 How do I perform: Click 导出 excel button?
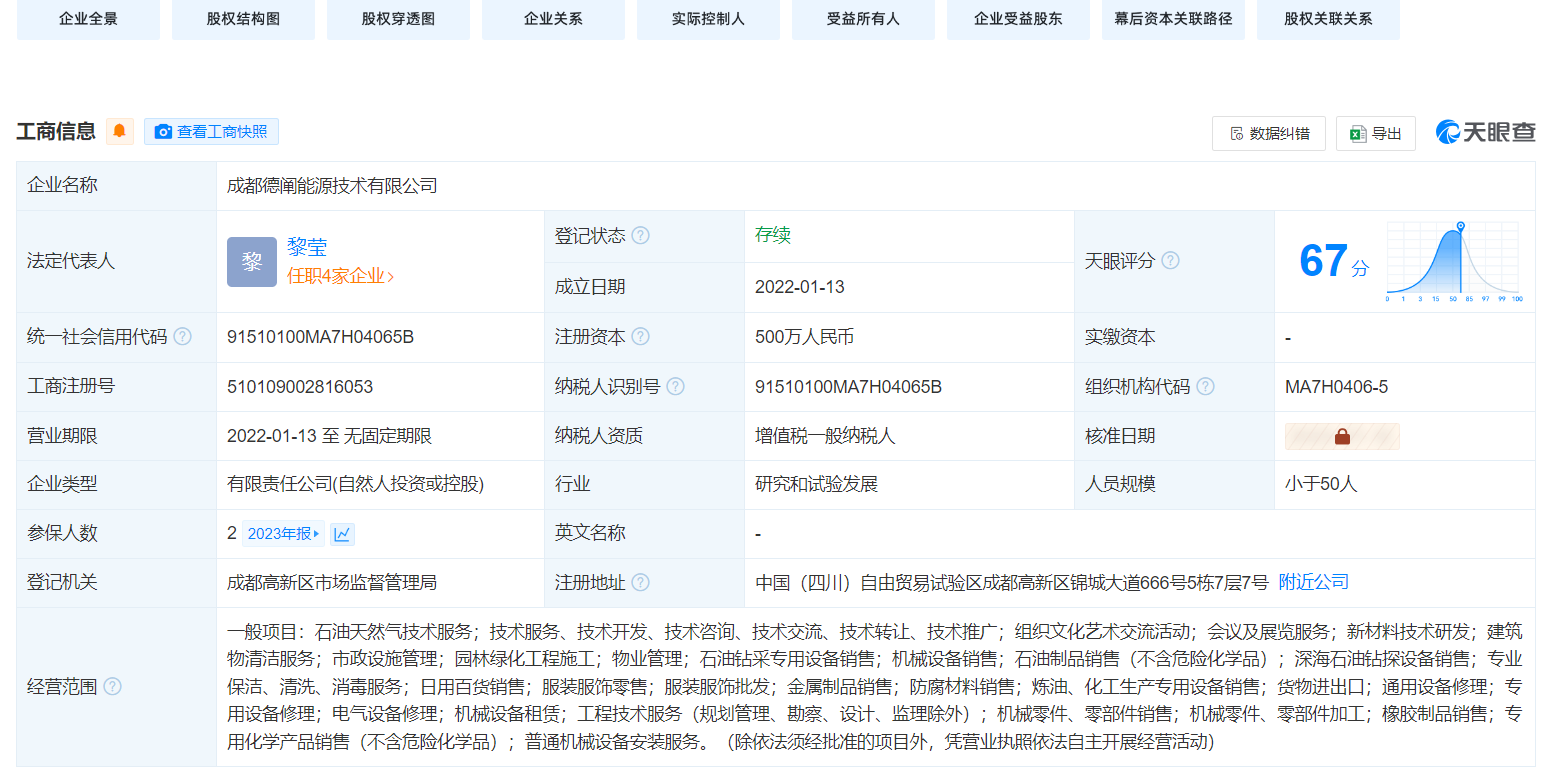(1375, 134)
